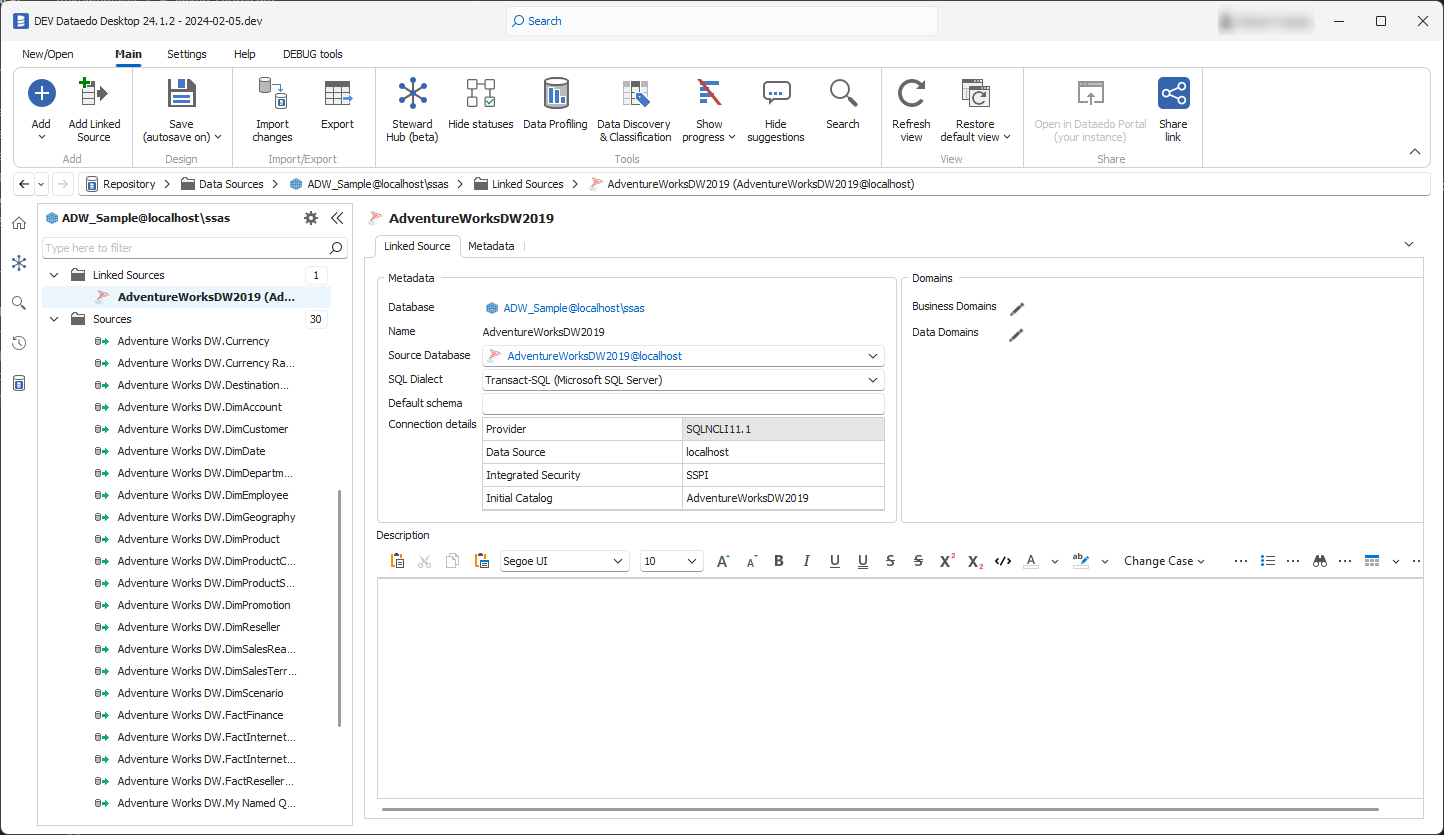Click Repository in the breadcrumb
This screenshot has height=835, width=1444.
pos(129,184)
